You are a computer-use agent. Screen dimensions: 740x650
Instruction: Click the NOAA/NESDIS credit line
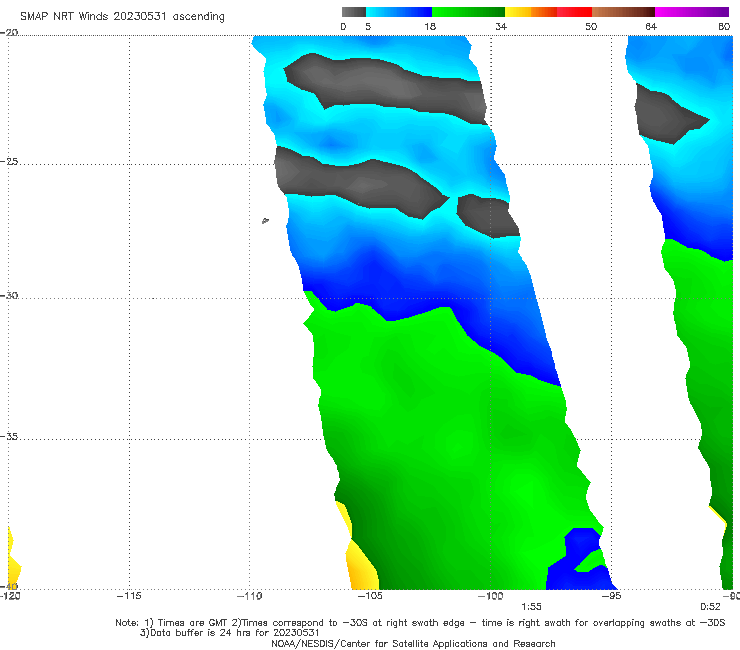(413, 643)
